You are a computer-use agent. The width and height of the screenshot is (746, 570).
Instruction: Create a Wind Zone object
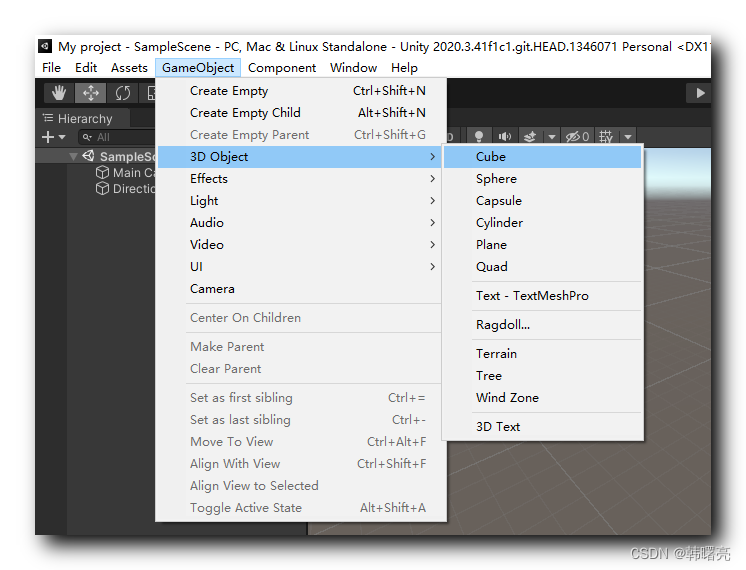pyautogui.click(x=543, y=398)
